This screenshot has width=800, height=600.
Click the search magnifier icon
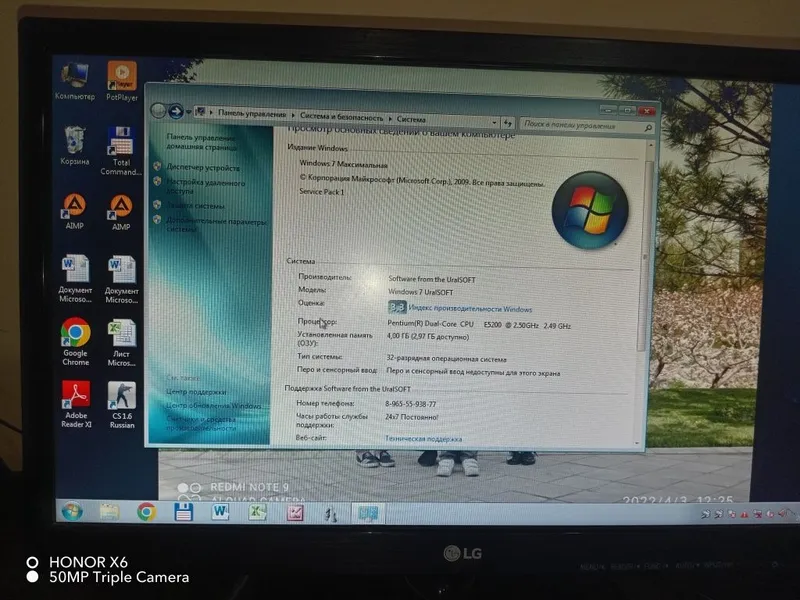click(648, 128)
